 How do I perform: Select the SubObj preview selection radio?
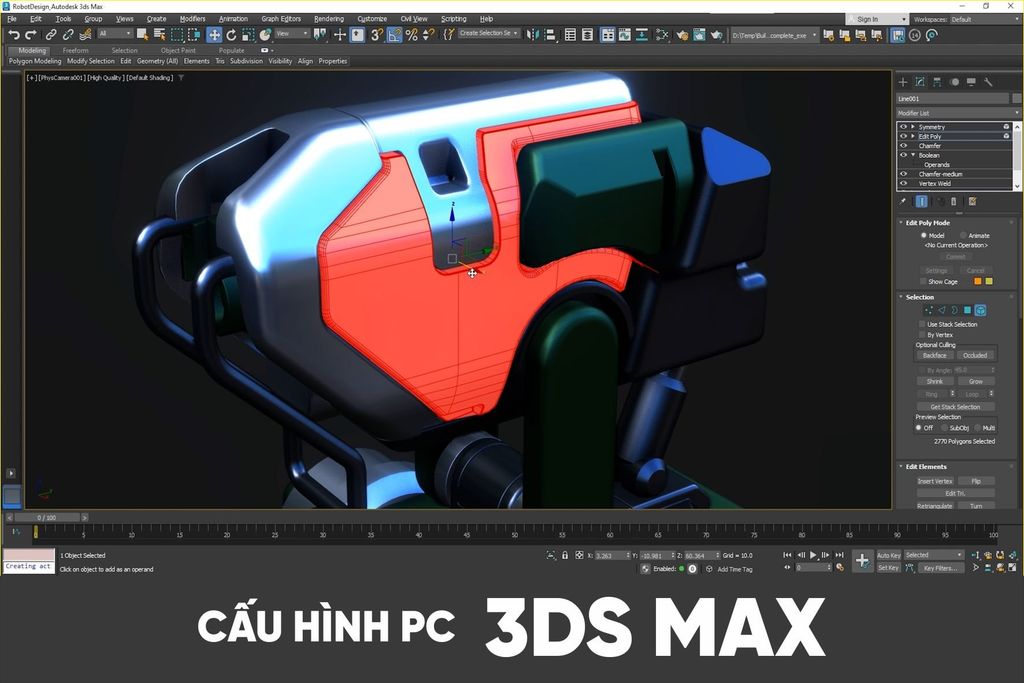coord(944,428)
